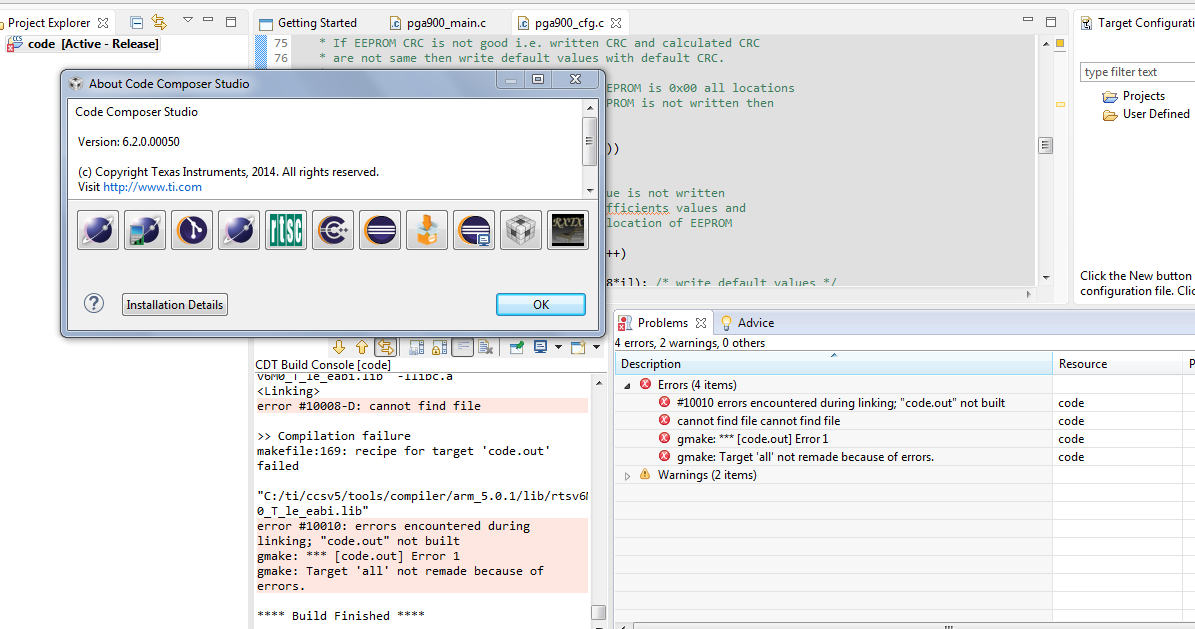Open Installation Details
1195x629 pixels.
click(175, 304)
